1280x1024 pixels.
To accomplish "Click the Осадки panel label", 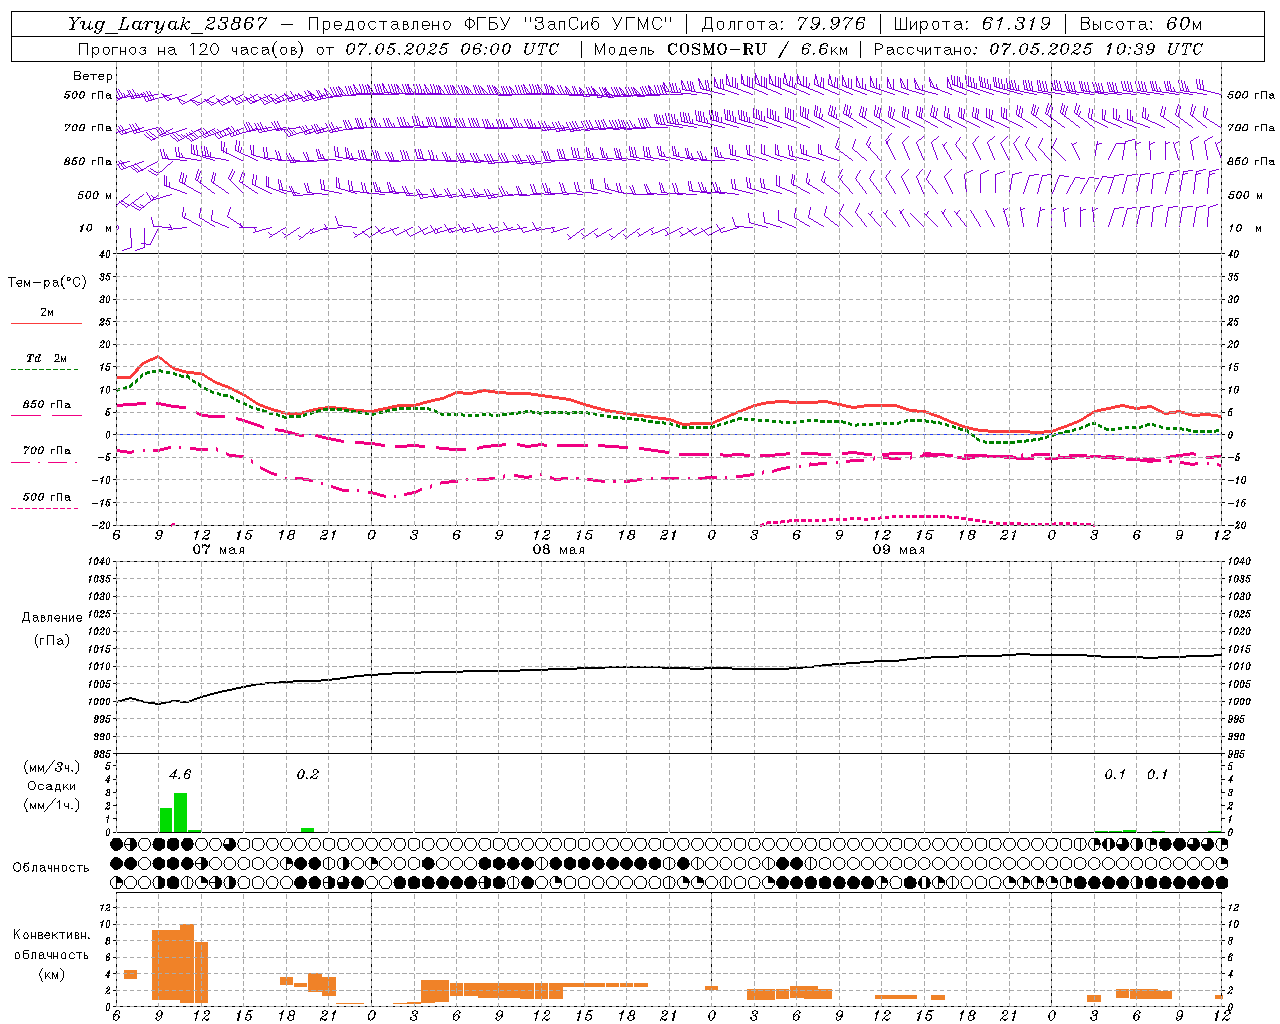I will pos(52,786).
